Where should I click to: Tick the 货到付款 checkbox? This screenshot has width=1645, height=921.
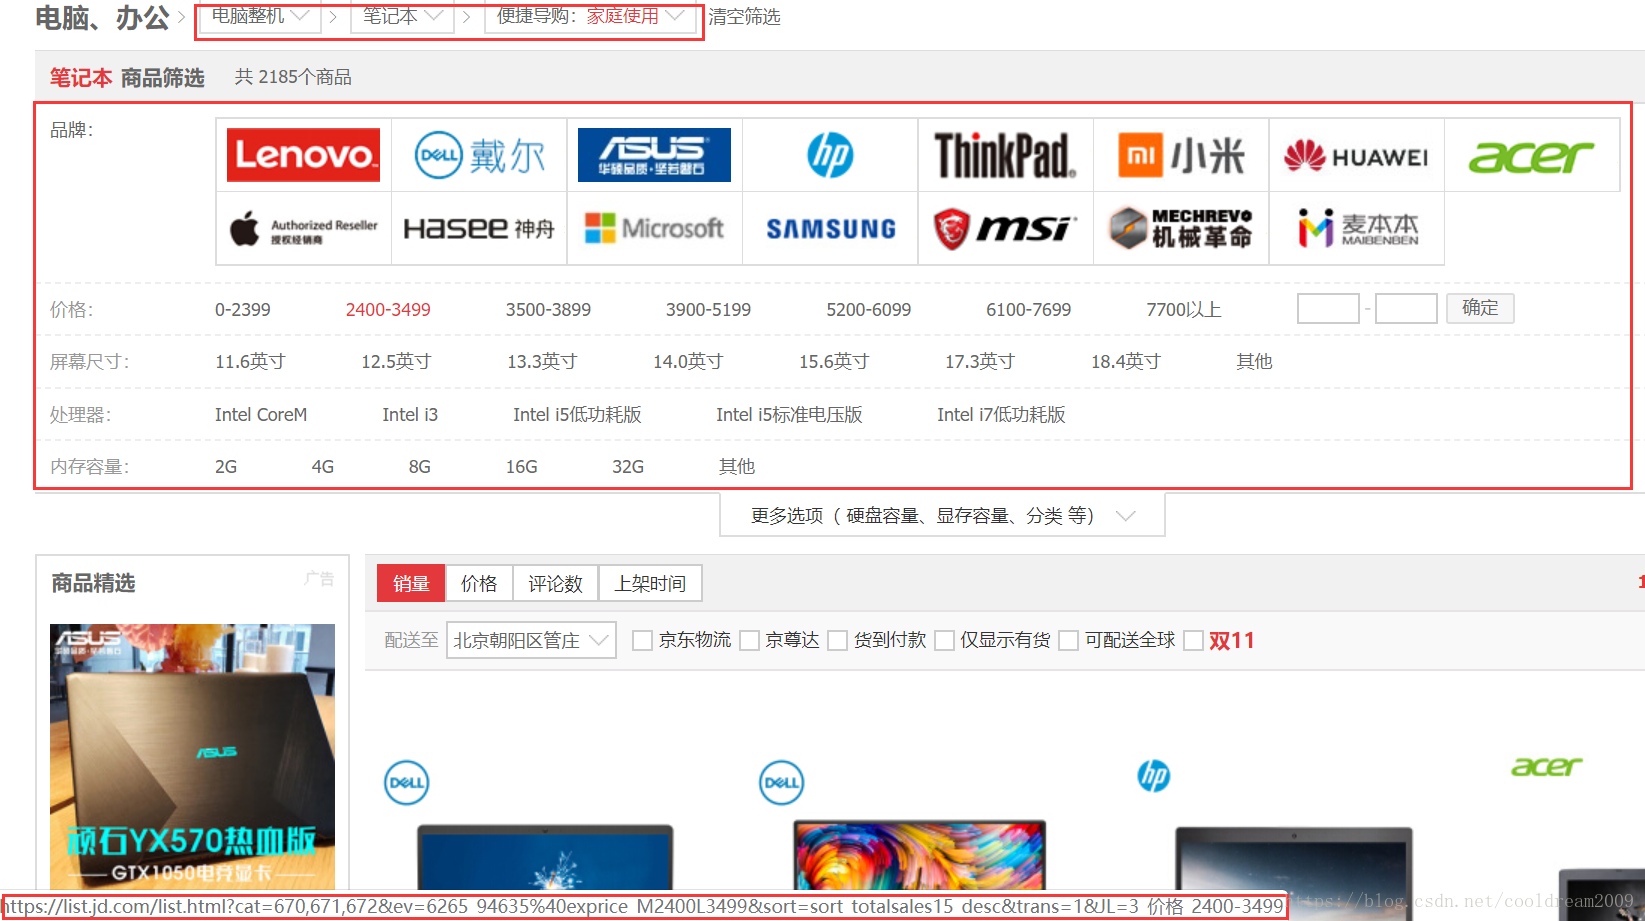click(x=838, y=640)
